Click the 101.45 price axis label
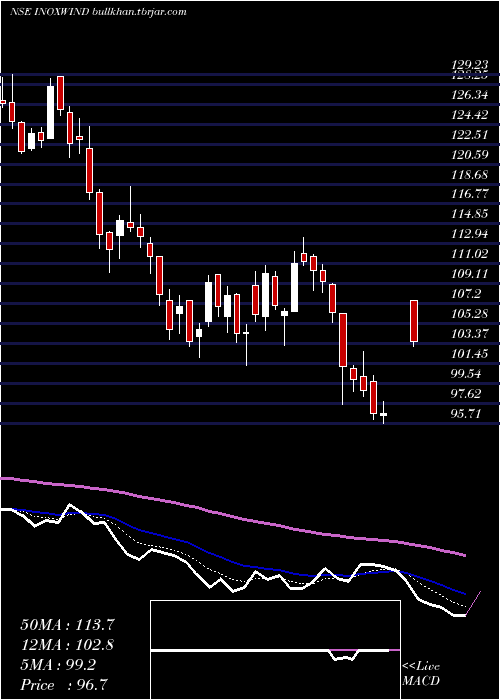The width and height of the screenshot is (500, 700). pyautogui.click(x=469, y=354)
